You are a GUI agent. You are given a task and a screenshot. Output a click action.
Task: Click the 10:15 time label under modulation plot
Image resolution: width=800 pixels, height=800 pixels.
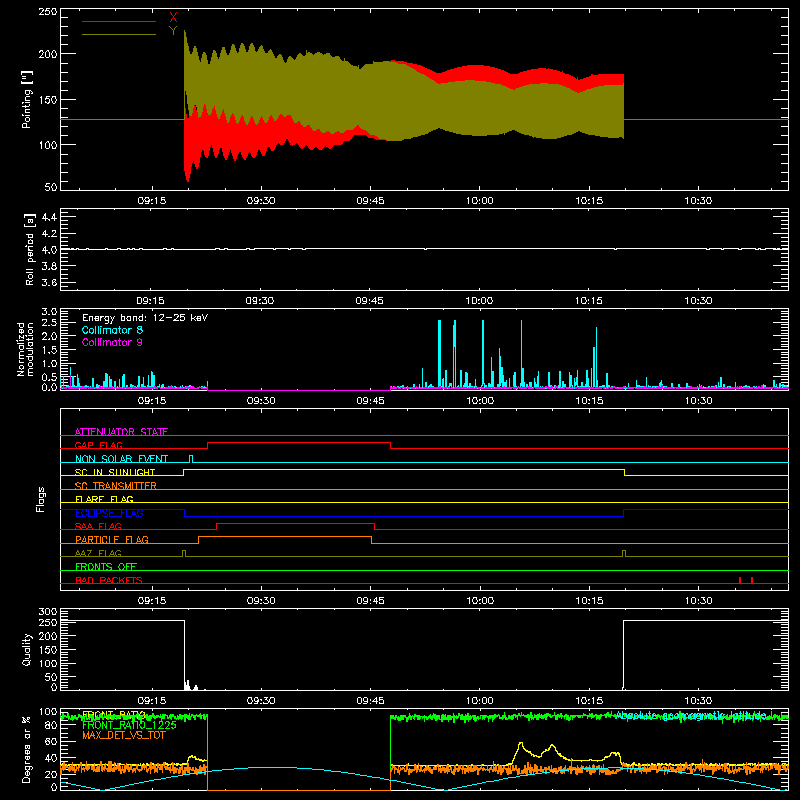click(589, 401)
